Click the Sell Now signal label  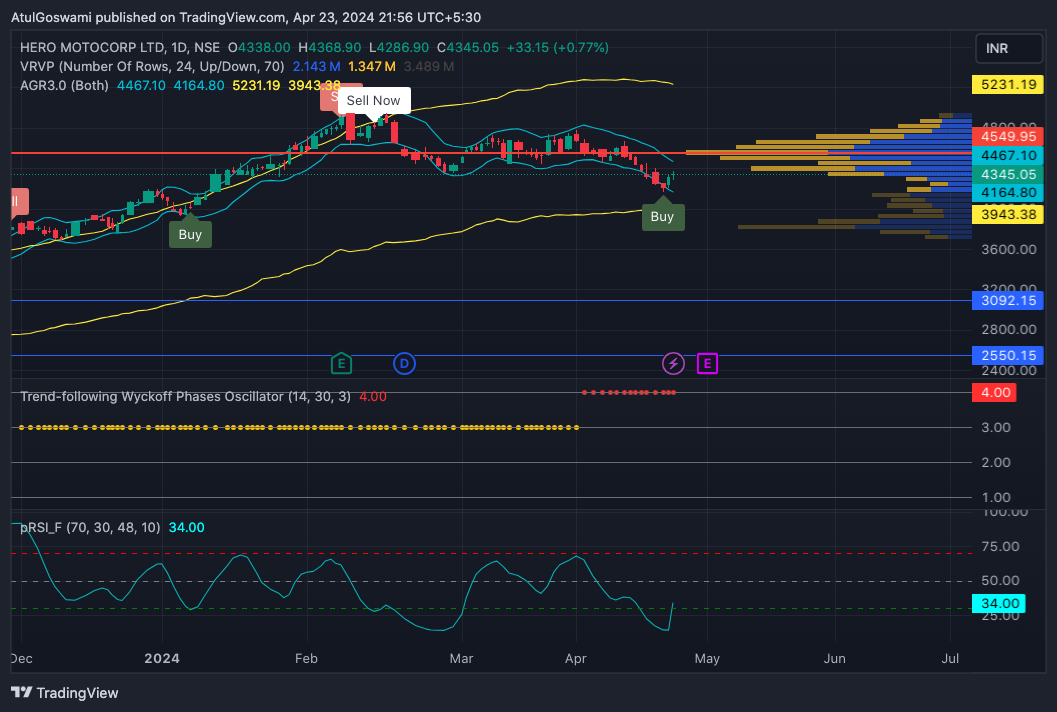tap(373, 100)
